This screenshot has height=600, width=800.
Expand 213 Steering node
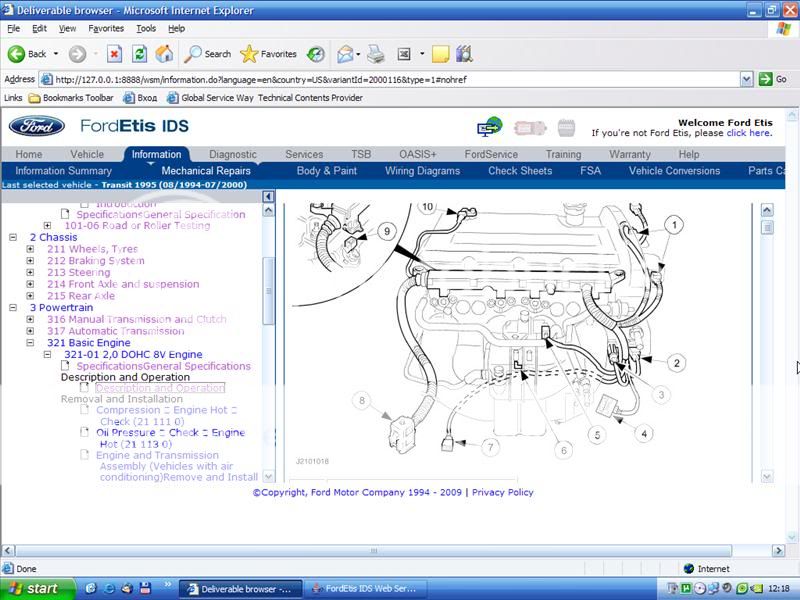pos(30,272)
